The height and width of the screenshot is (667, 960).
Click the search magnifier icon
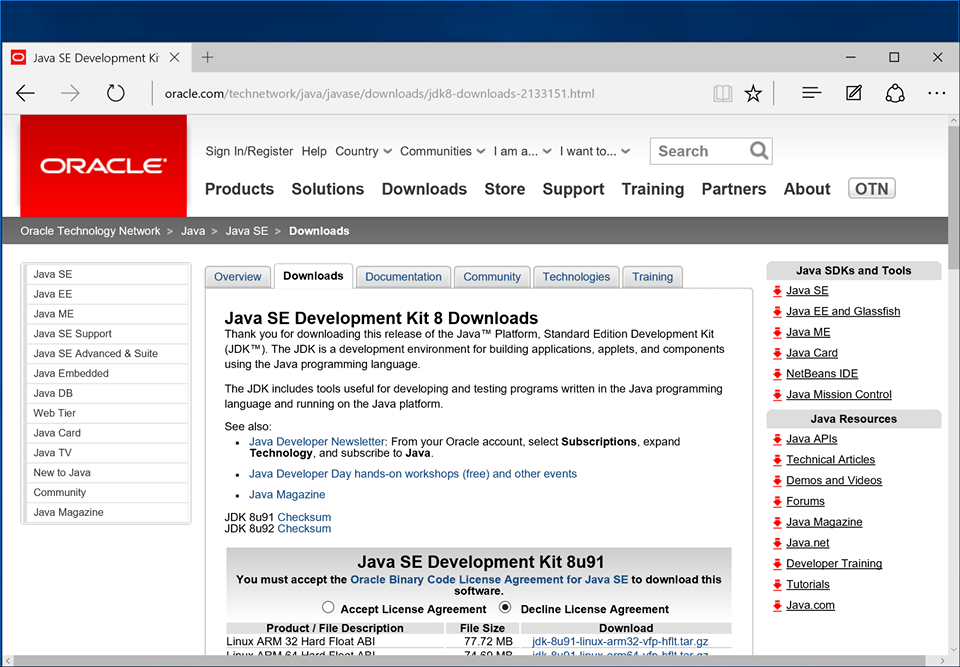759,151
